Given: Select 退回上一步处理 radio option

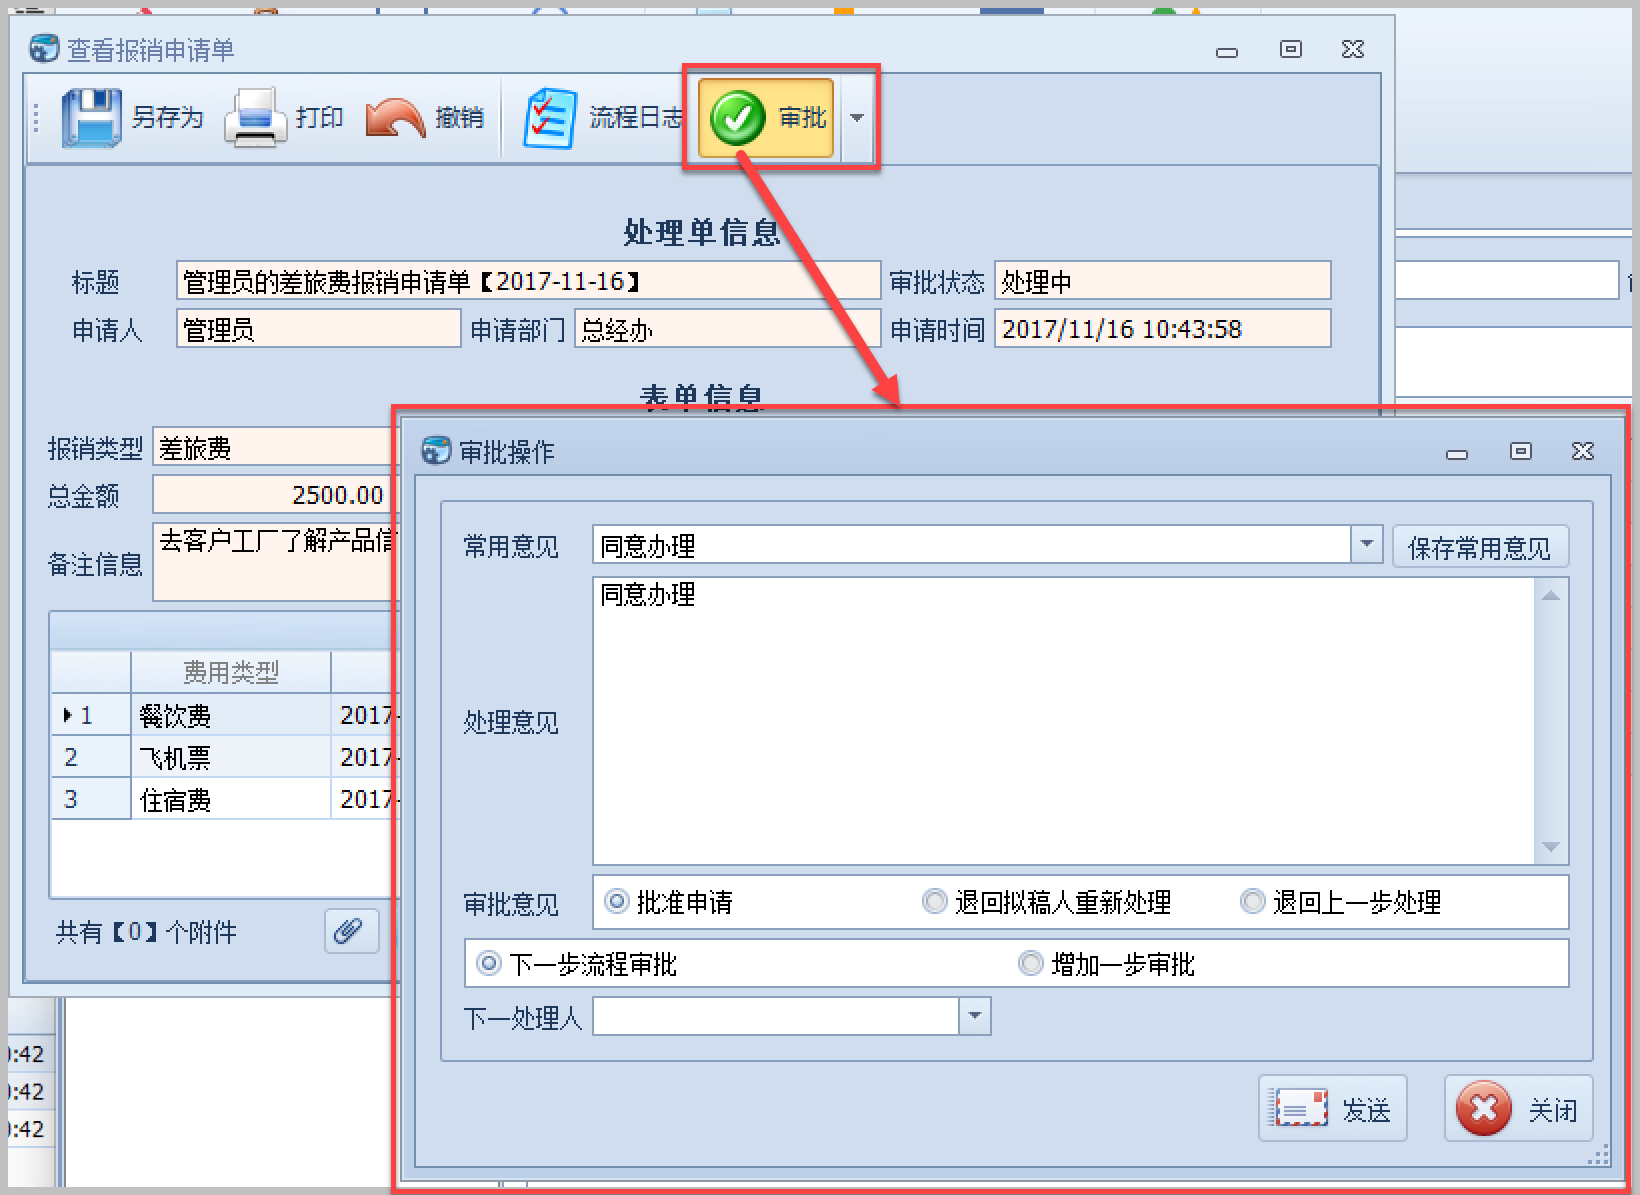Looking at the screenshot, I should 1252,902.
